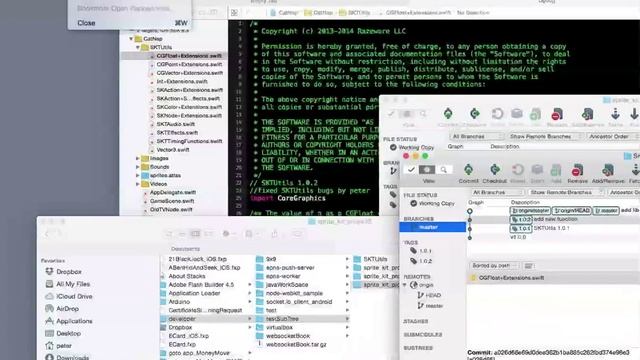The image size is (640, 360).
Task: Click Stash in the front SourceTree window
Action: (x=537, y=173)
